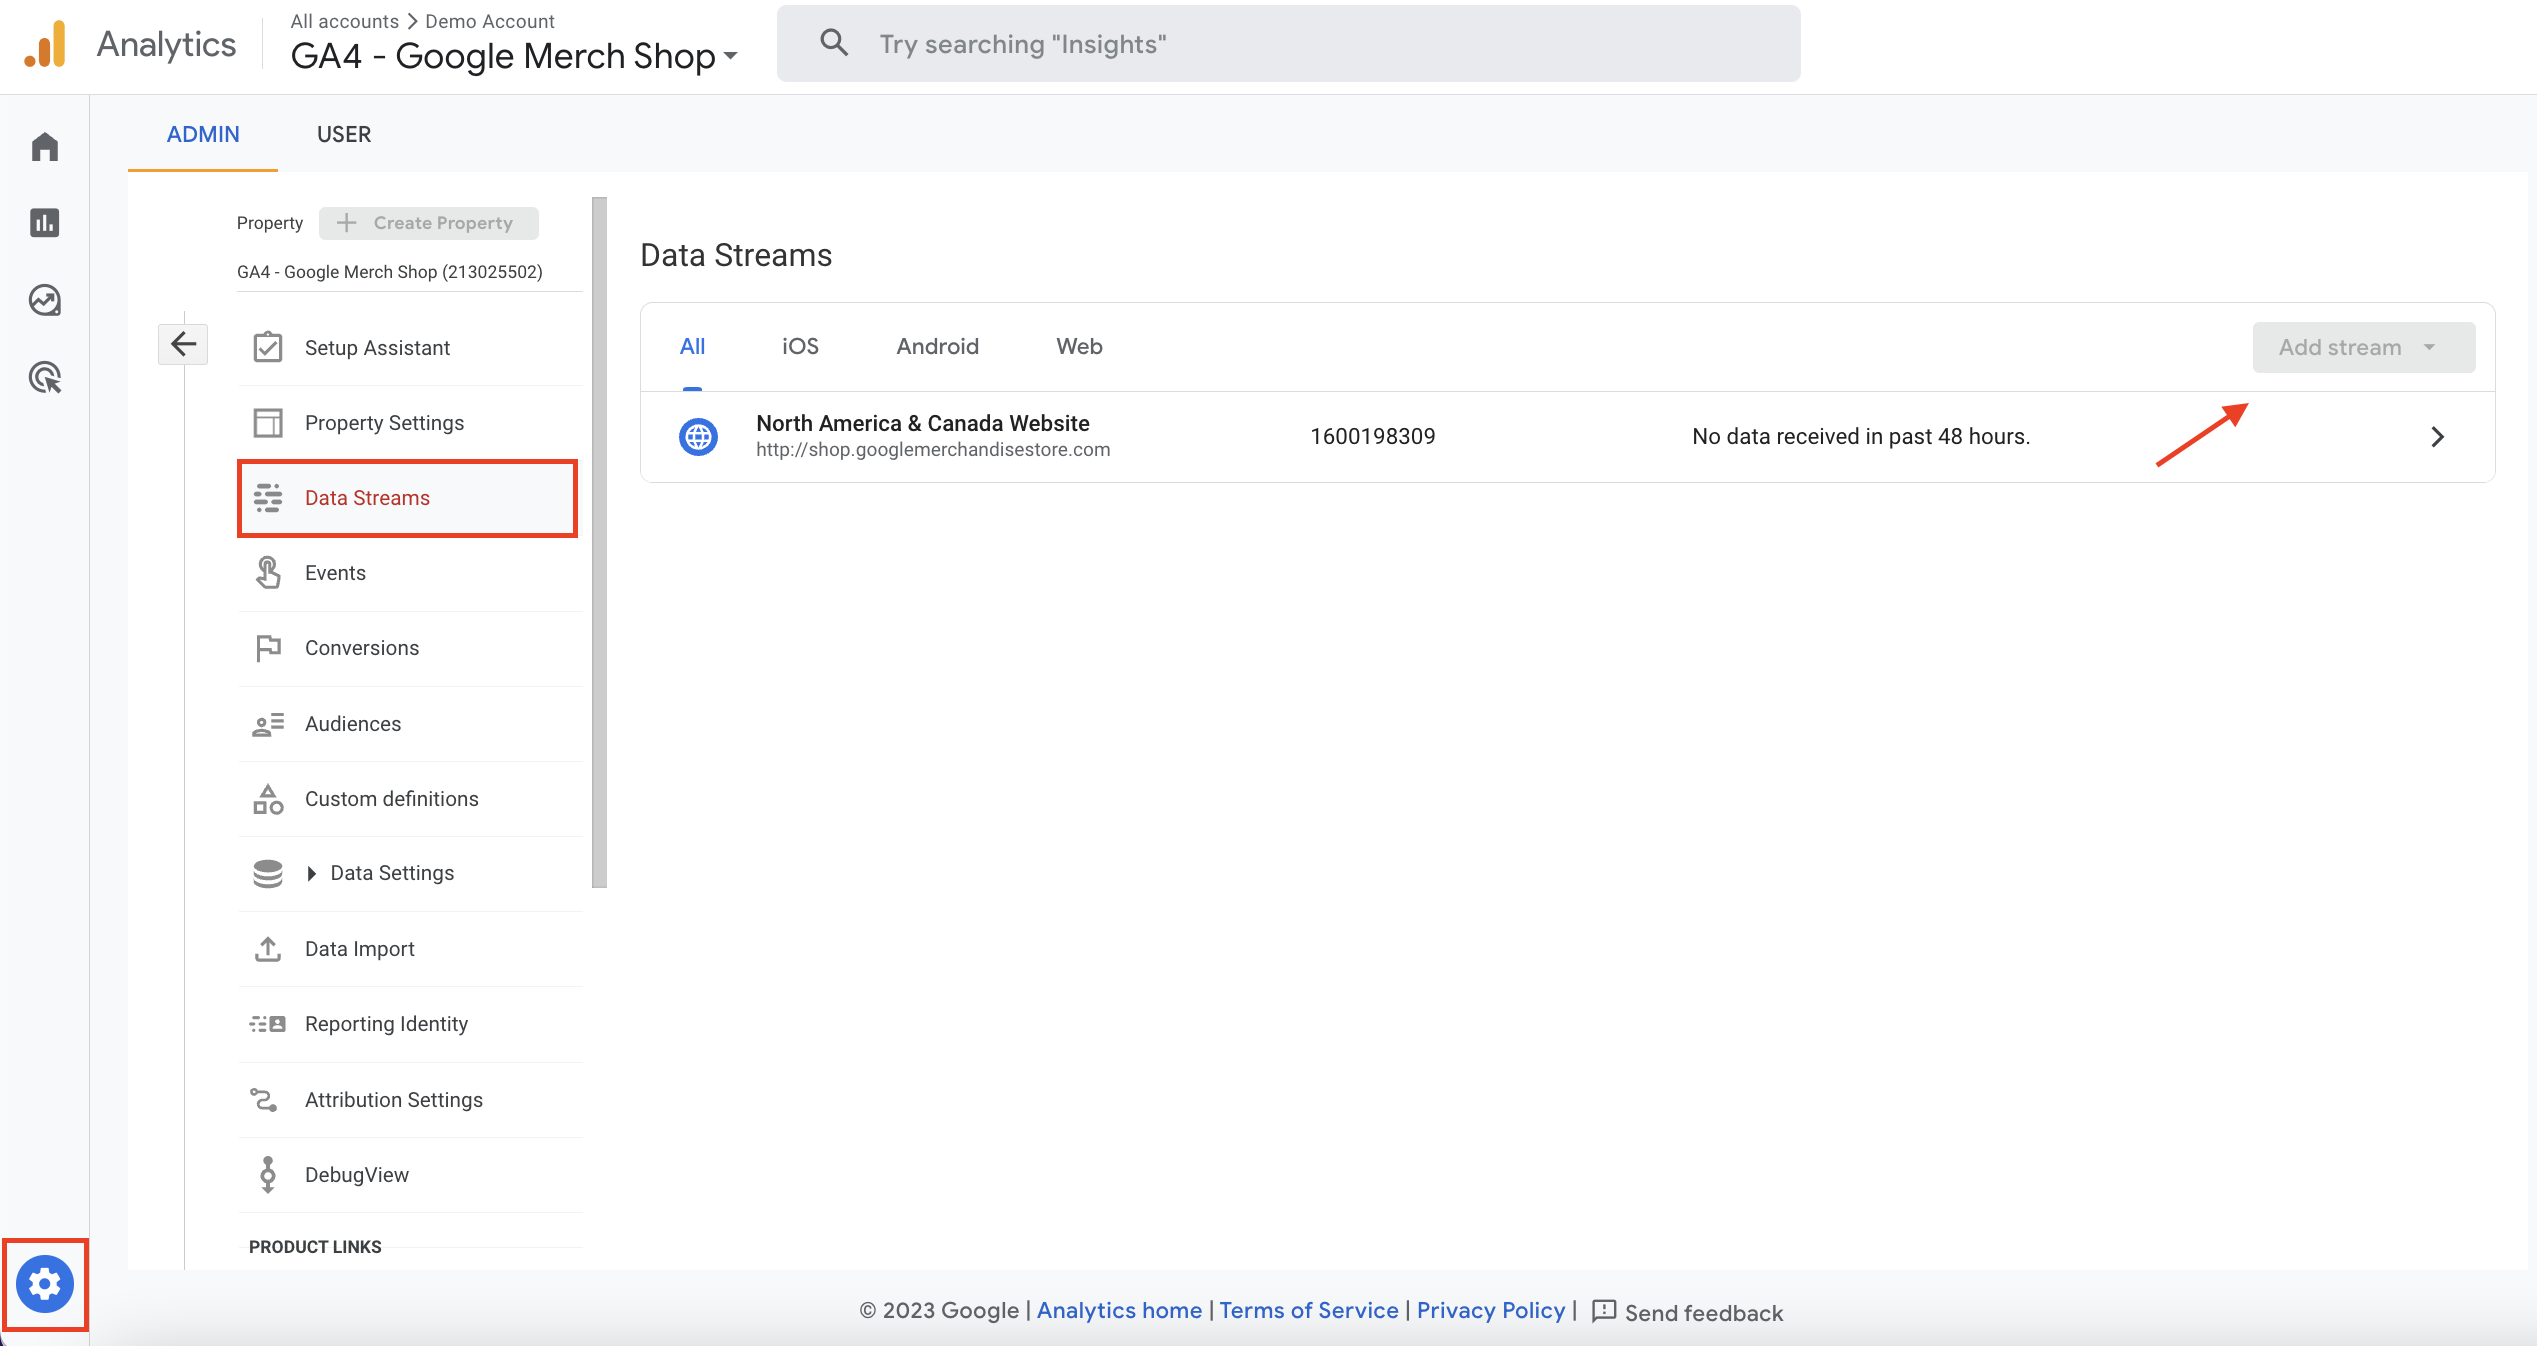Open the Analytics home link
This screenshot has height=1346, width=2537.
(x=1119, y=1311)
